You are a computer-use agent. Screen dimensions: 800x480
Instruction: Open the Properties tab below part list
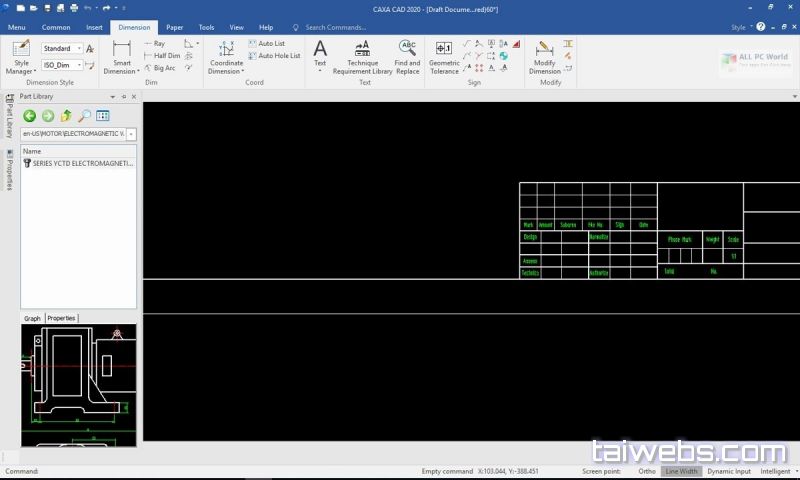coord(61,318)
